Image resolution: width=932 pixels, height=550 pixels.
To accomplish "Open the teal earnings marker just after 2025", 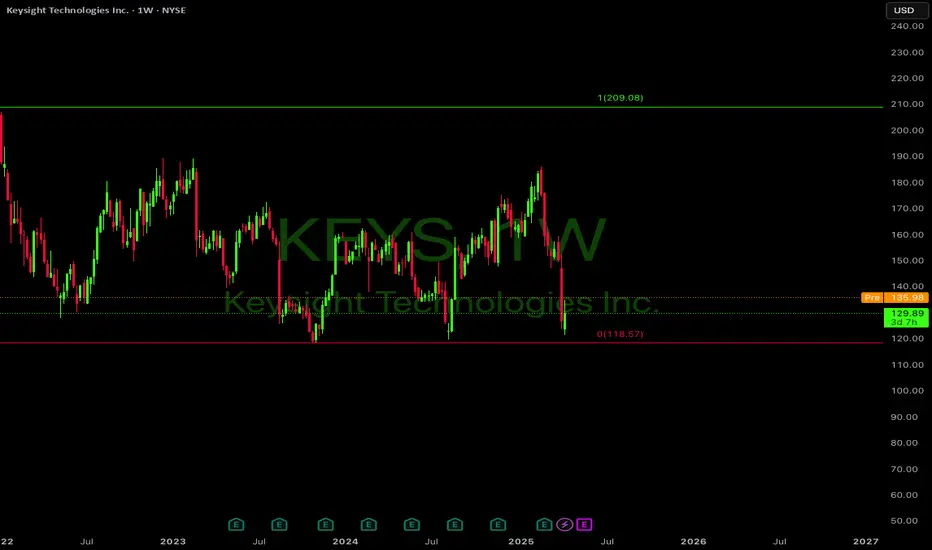I will tap(544, 524).
